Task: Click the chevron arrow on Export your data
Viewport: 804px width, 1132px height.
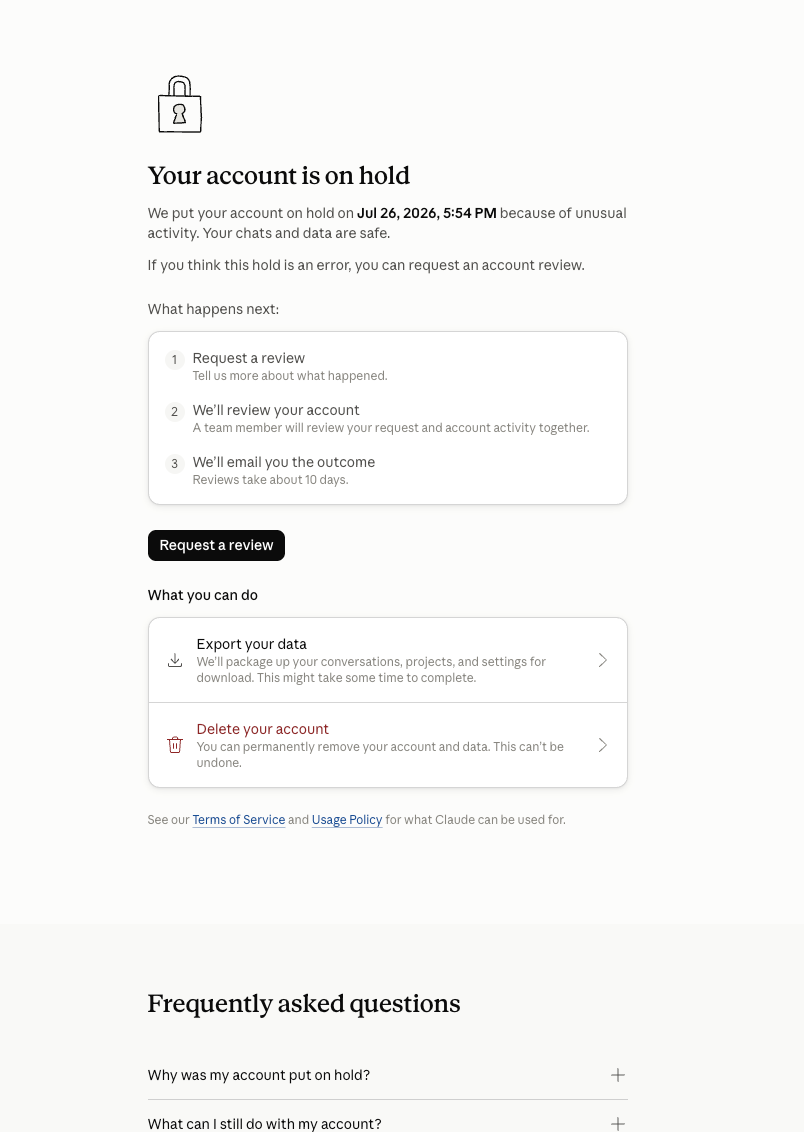Action: click(603, 661)
